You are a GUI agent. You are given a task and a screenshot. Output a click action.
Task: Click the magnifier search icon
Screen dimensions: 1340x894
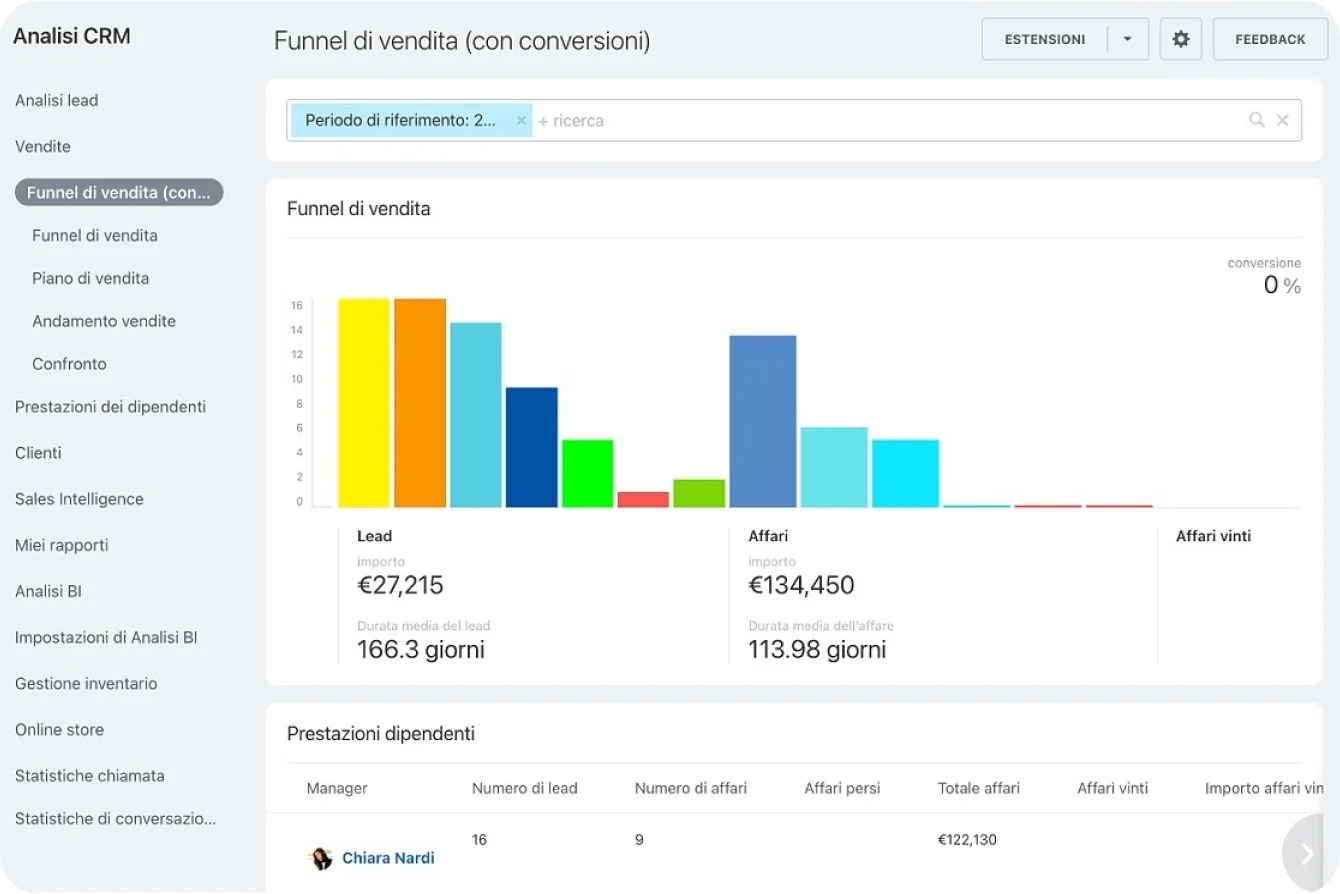(1256, 119)
